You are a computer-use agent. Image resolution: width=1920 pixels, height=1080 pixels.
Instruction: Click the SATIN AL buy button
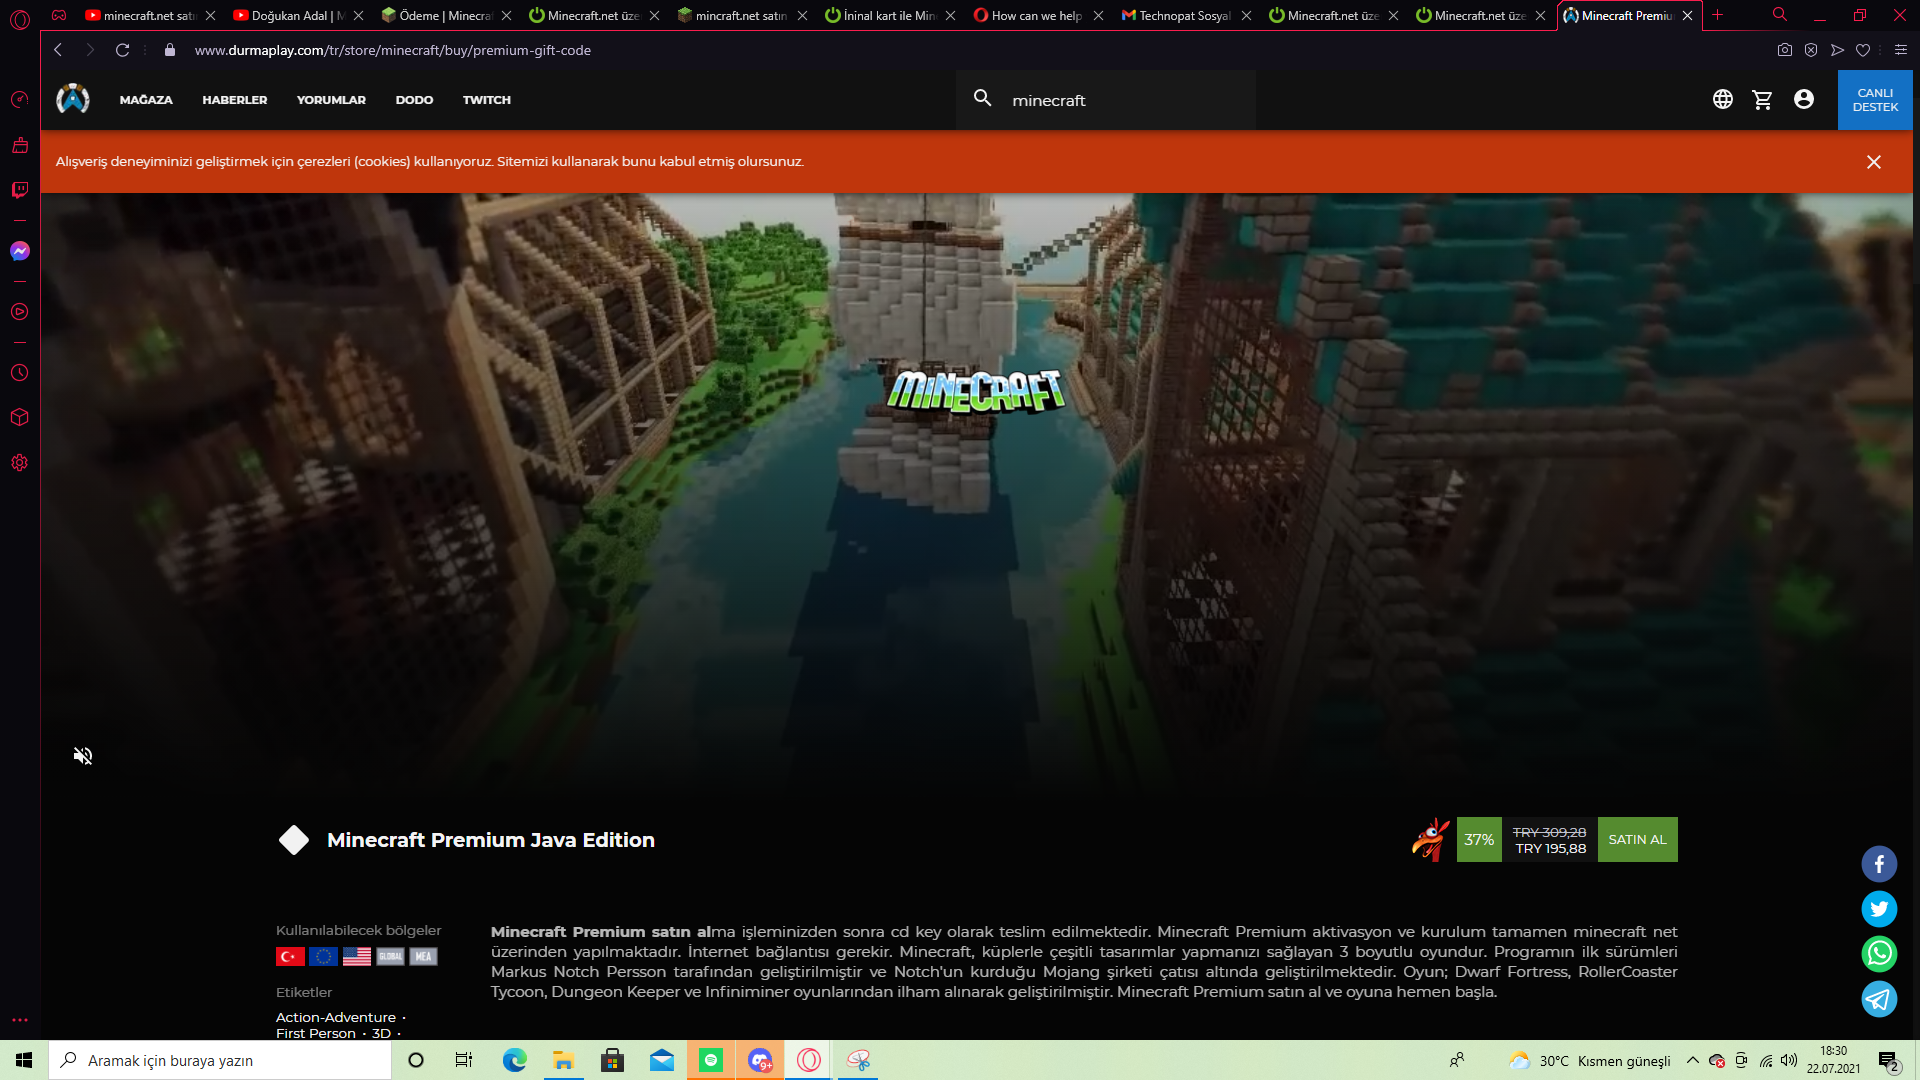[1637, 840]
